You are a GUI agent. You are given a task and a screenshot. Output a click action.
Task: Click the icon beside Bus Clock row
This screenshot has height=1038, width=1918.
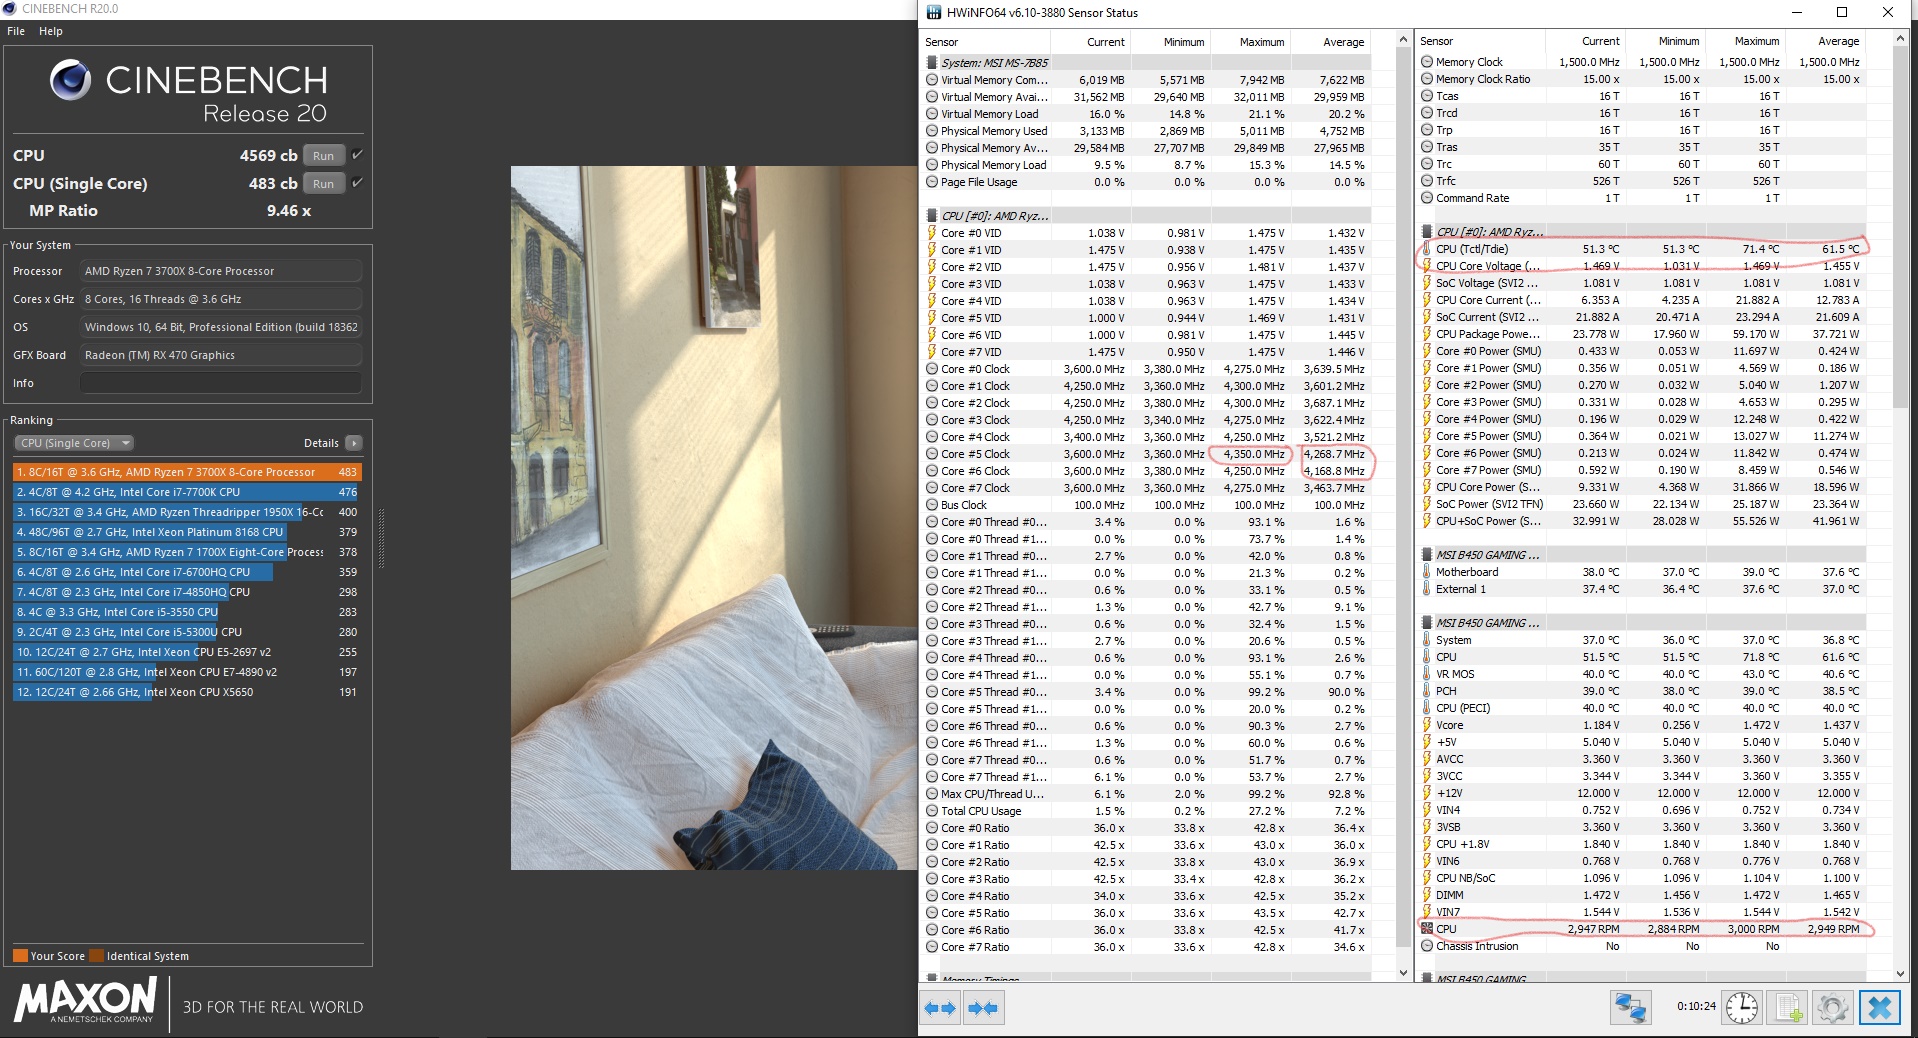(x=932, y=505)
